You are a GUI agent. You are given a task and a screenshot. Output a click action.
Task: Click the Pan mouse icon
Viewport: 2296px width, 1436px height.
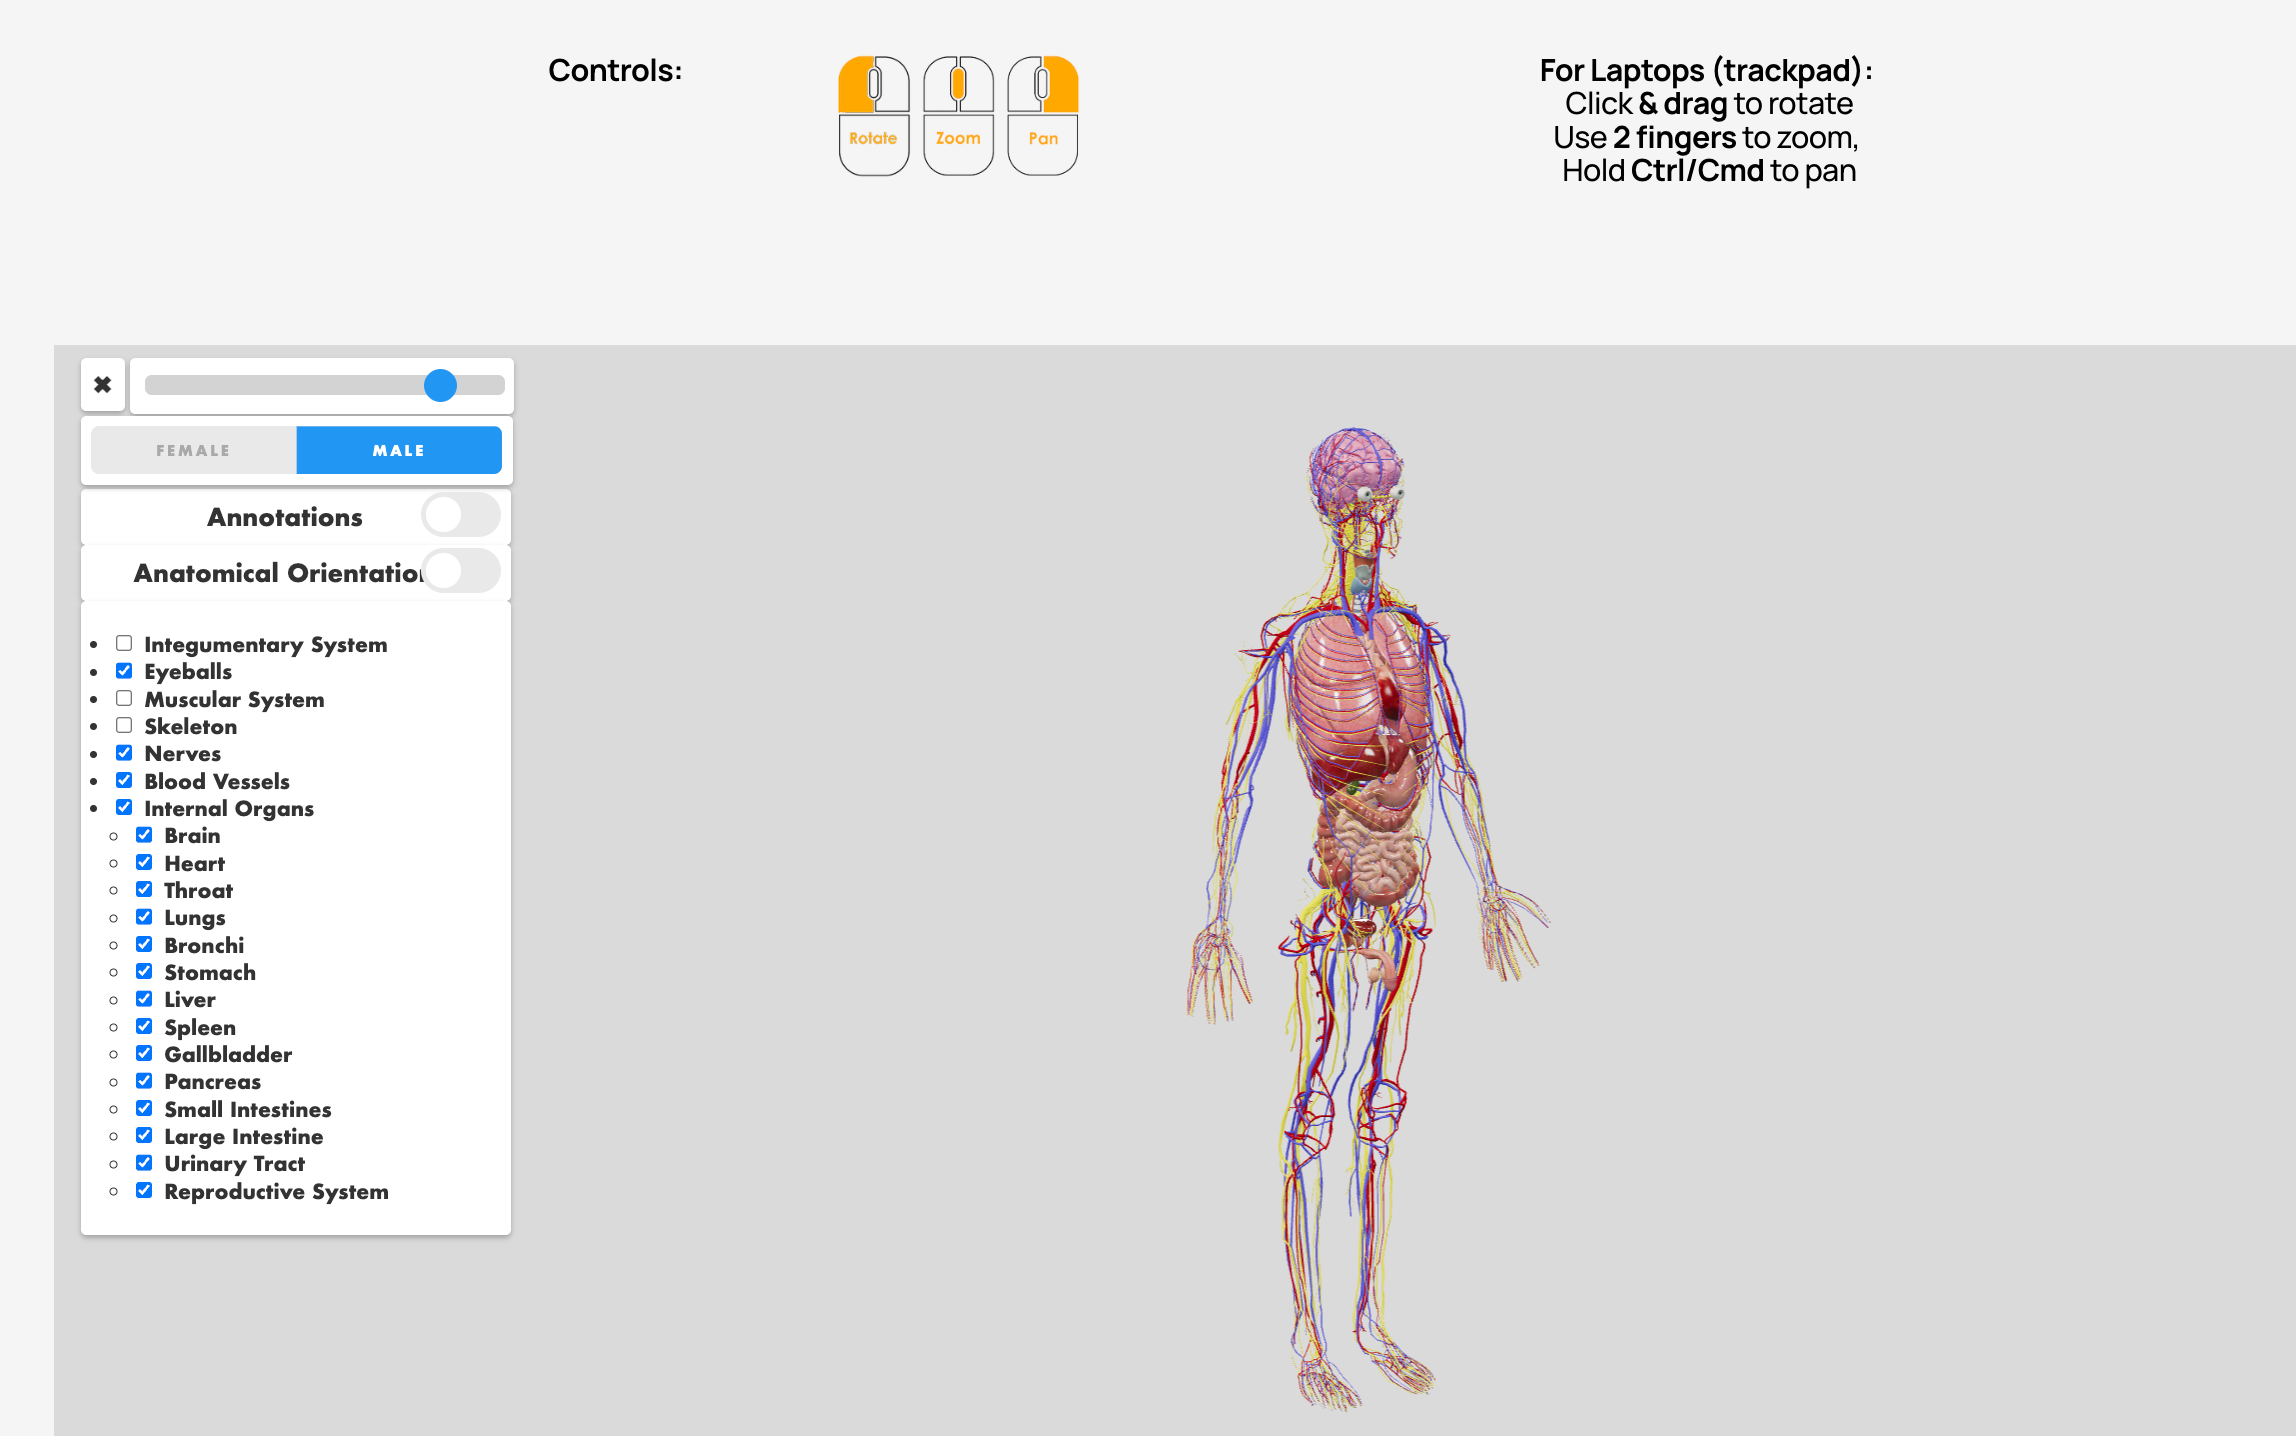click(x=1043, y=115)
